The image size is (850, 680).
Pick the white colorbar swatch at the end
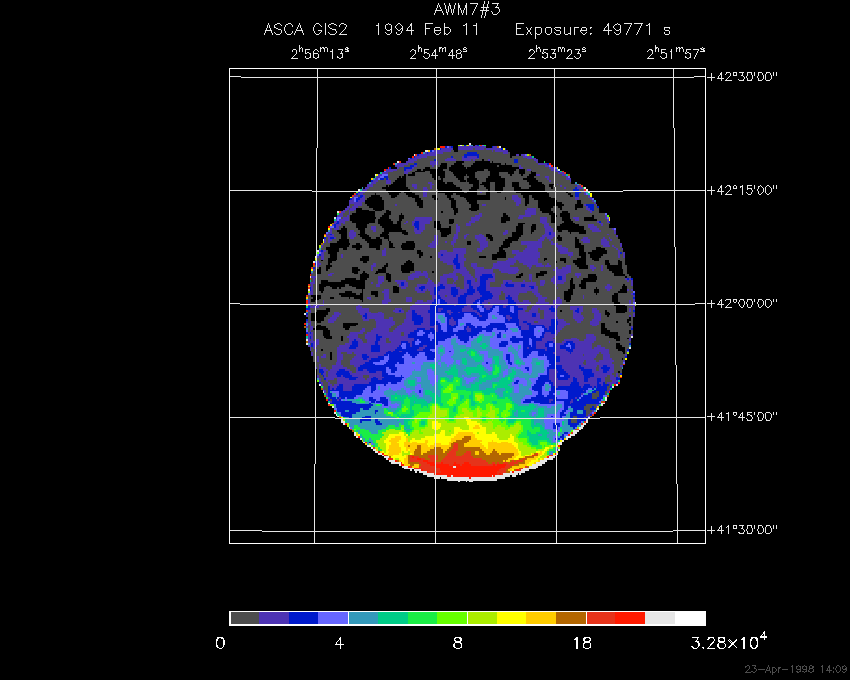(690, 618)
